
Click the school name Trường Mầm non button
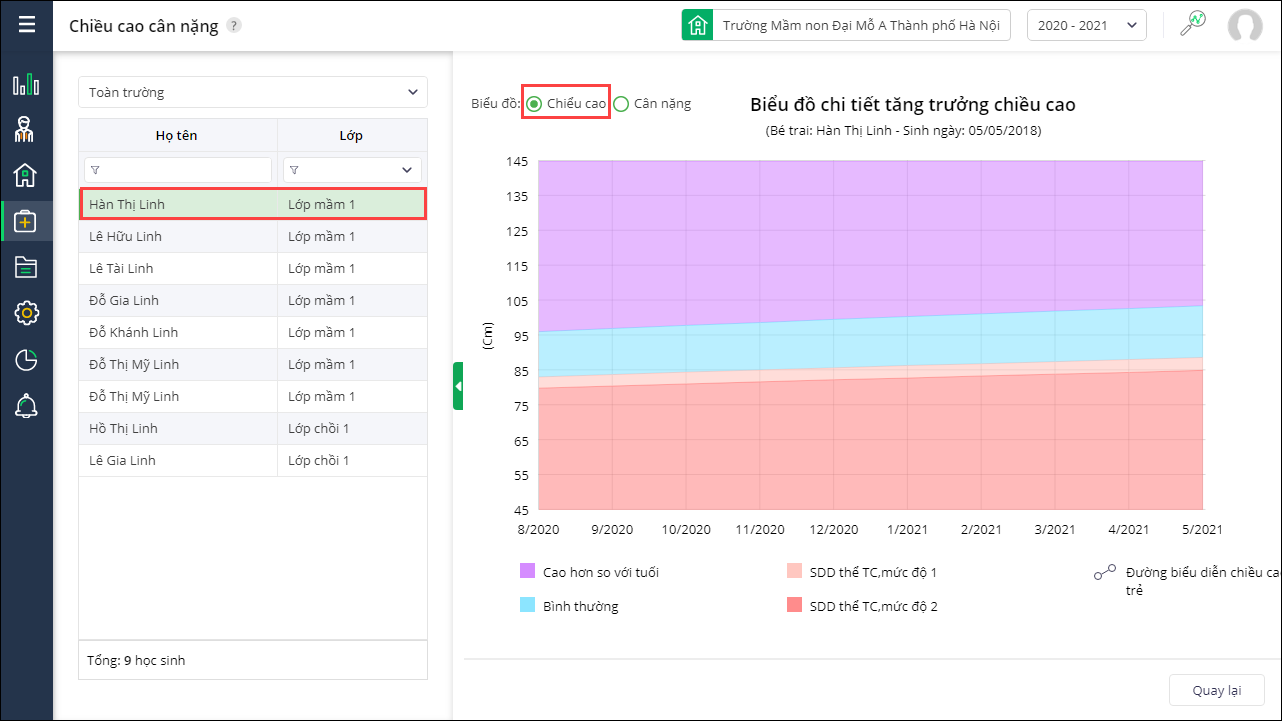pos(846,26)
